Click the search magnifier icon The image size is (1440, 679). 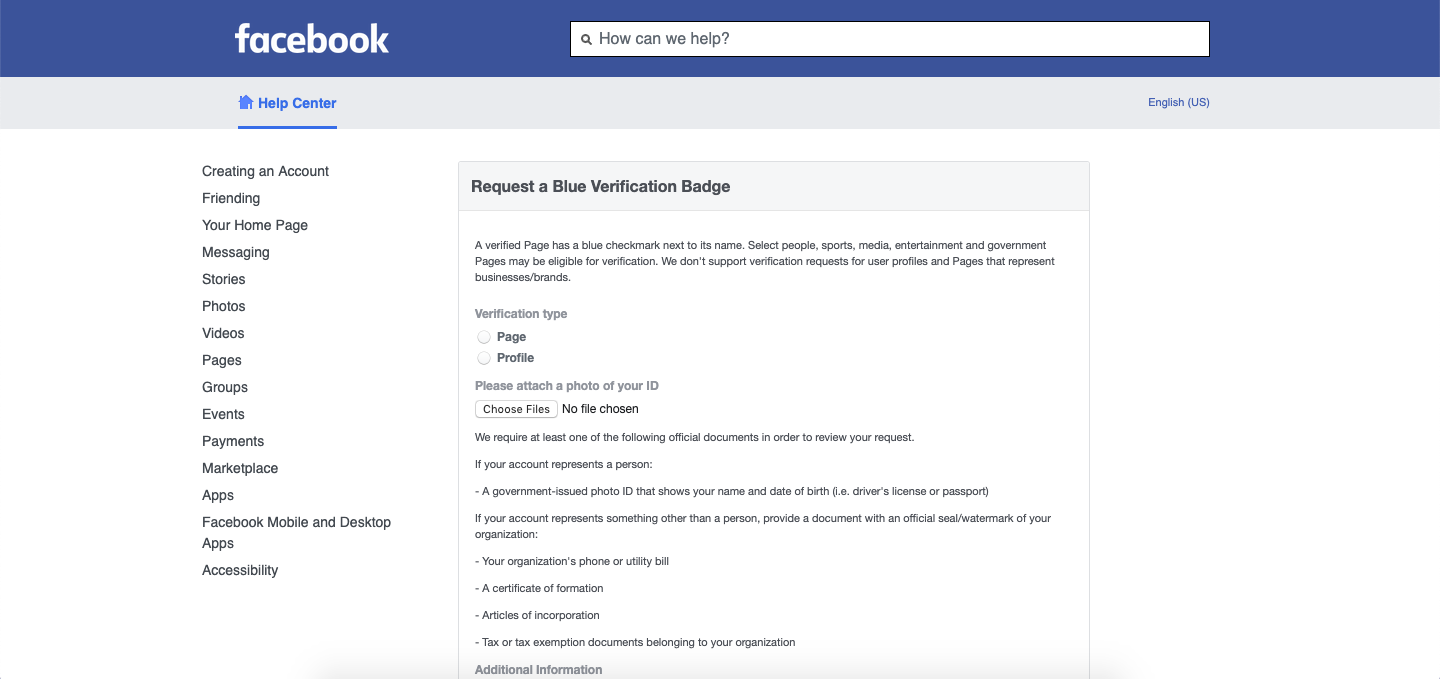(x=587, y=39)
